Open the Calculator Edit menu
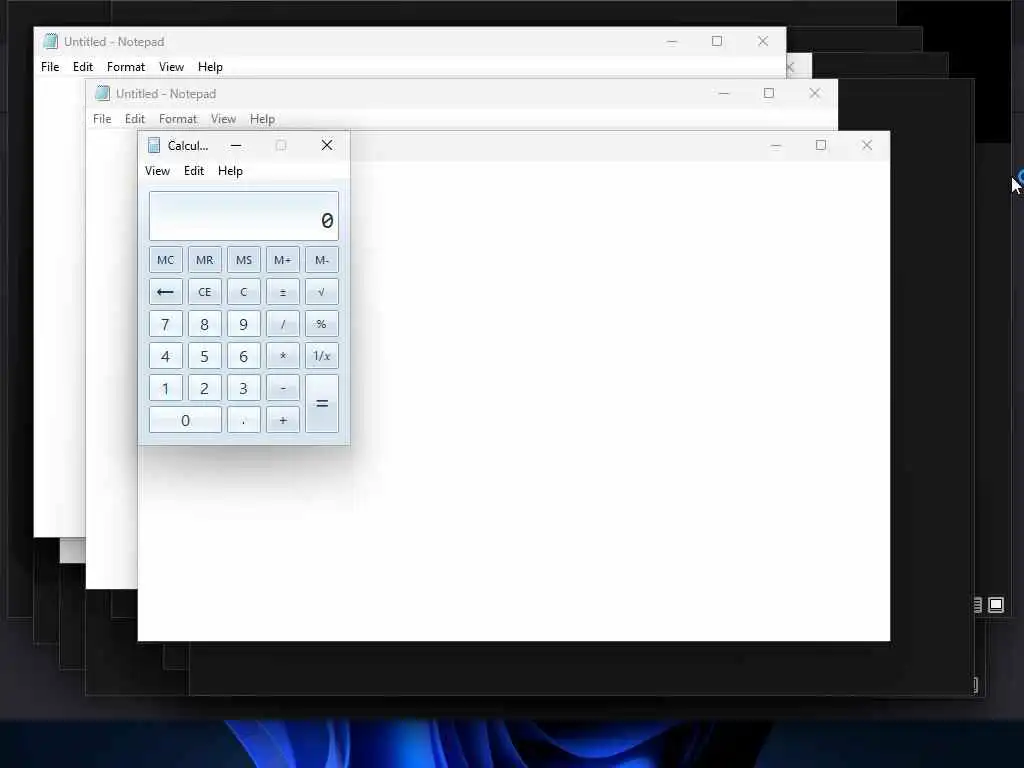 194,171
